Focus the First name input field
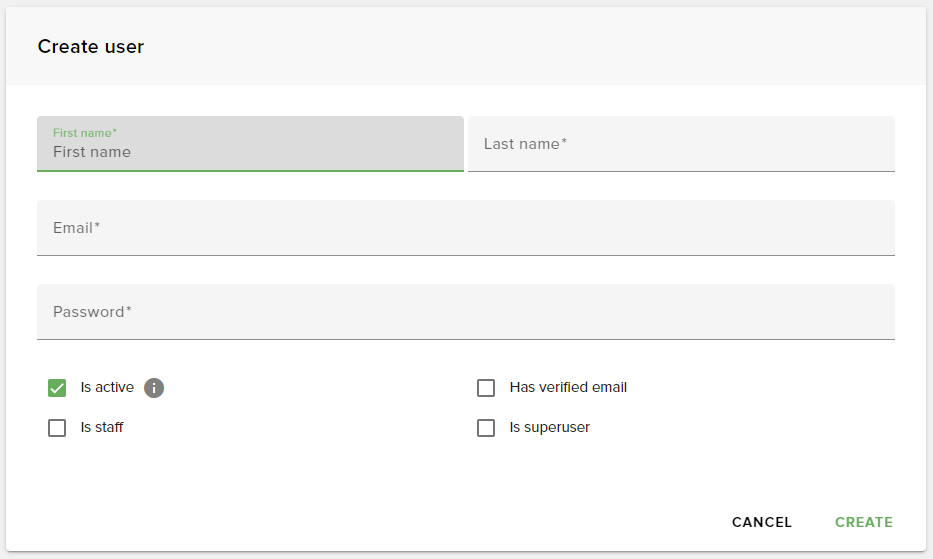Screen dimensions: 933x559 (x=250, y=144)
